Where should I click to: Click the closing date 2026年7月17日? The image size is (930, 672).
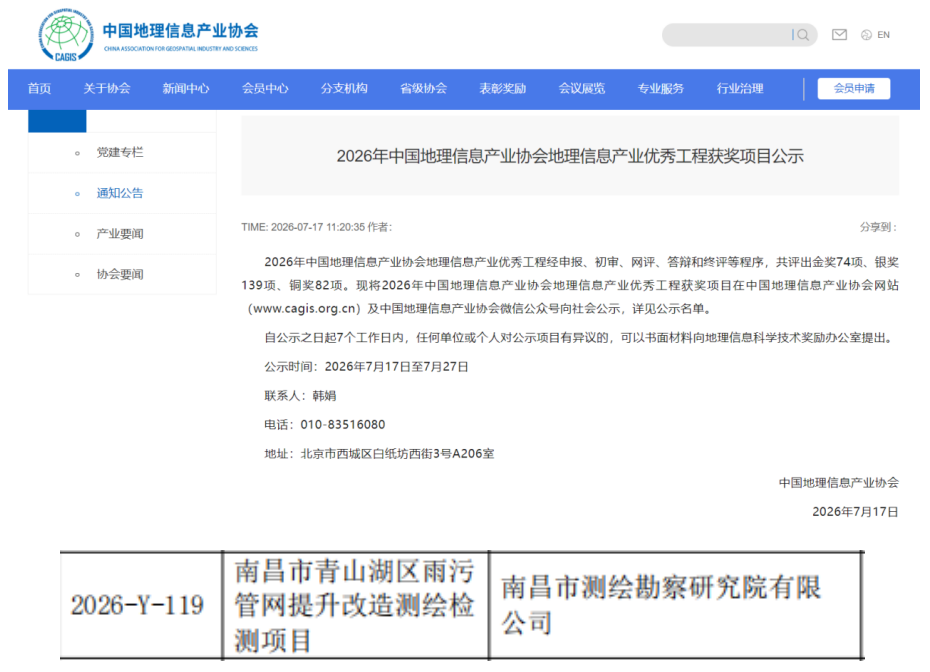point(855,512)
